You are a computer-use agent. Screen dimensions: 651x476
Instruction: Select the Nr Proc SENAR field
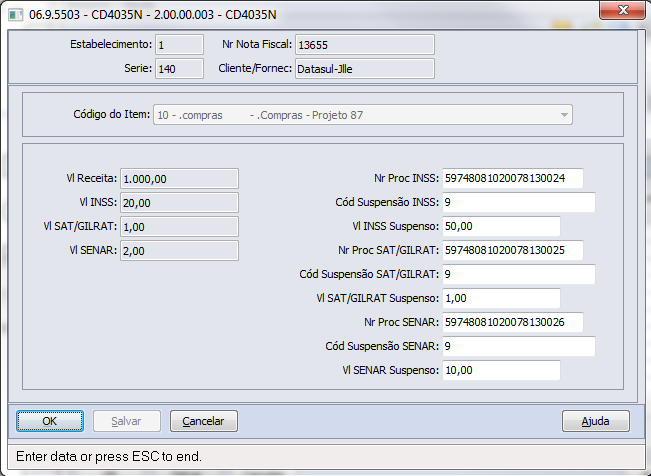511,322
